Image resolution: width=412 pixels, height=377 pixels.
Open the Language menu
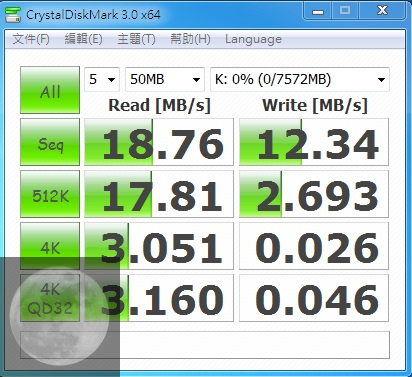(x=253, y=39)
